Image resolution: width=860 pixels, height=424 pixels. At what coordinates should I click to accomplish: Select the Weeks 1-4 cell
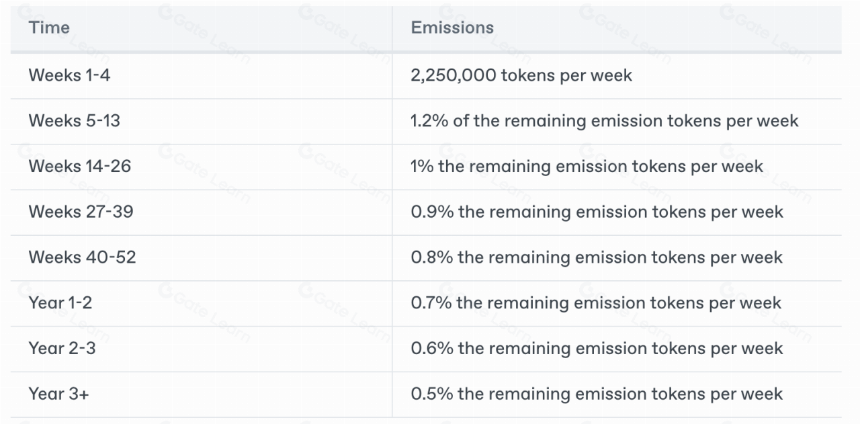(69, 75)
